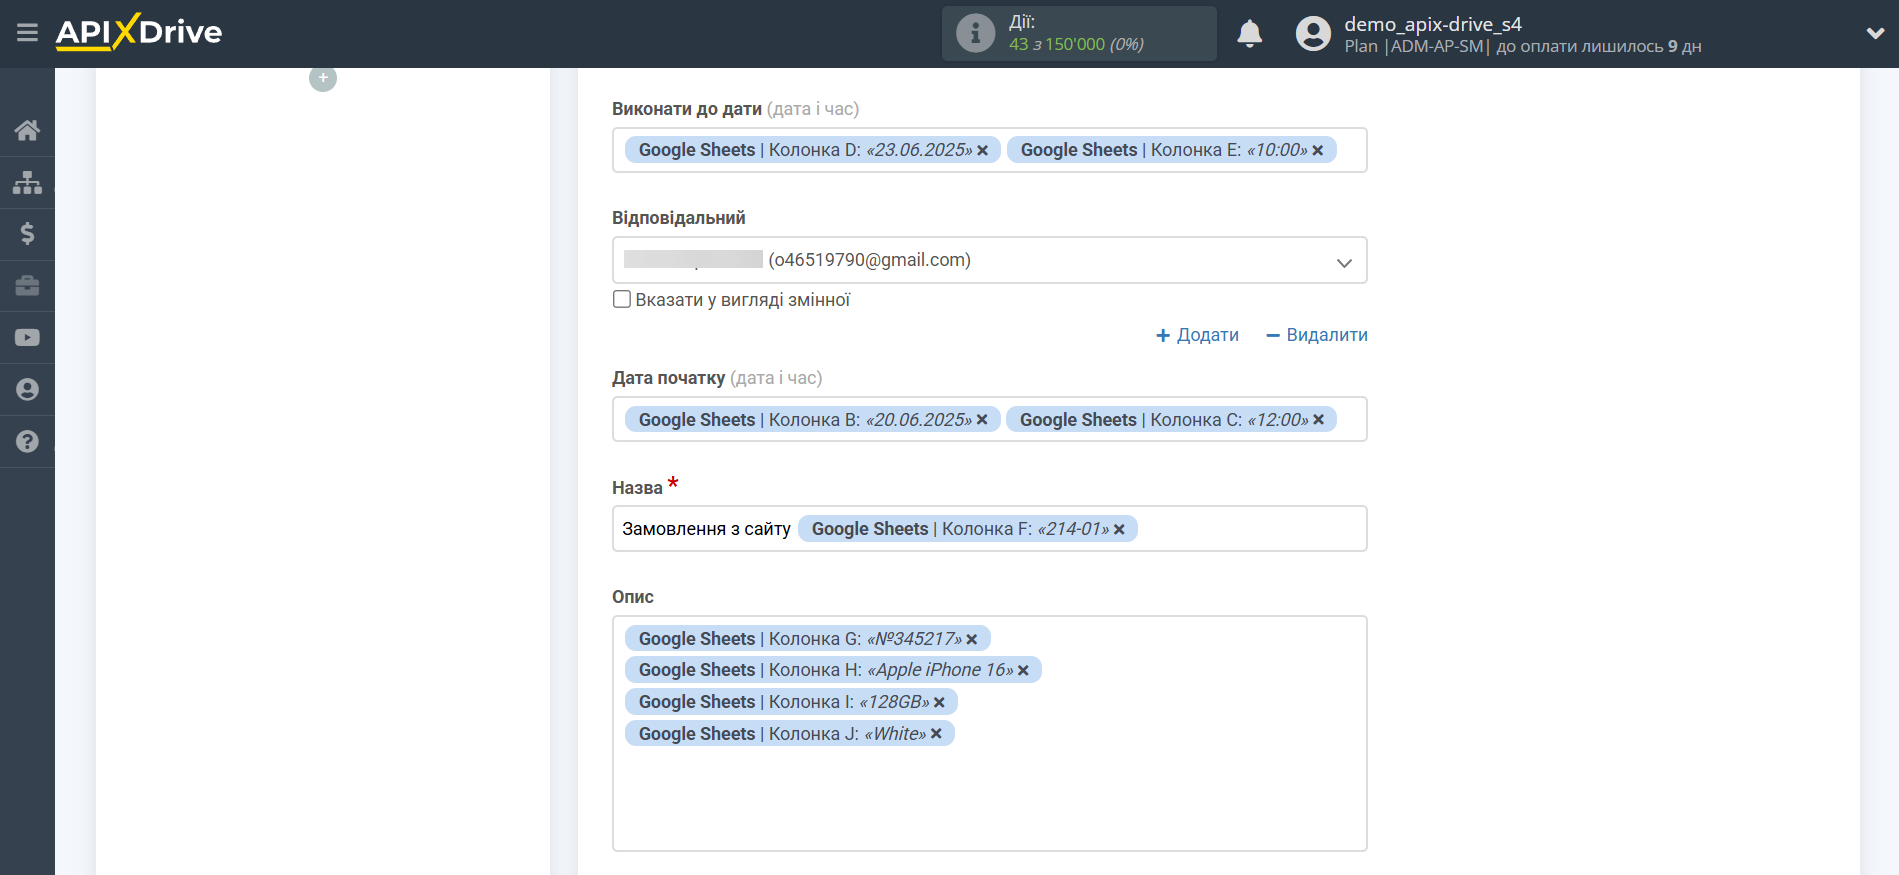Click inside the Назва input after tags

click(x=1250, y=529)
